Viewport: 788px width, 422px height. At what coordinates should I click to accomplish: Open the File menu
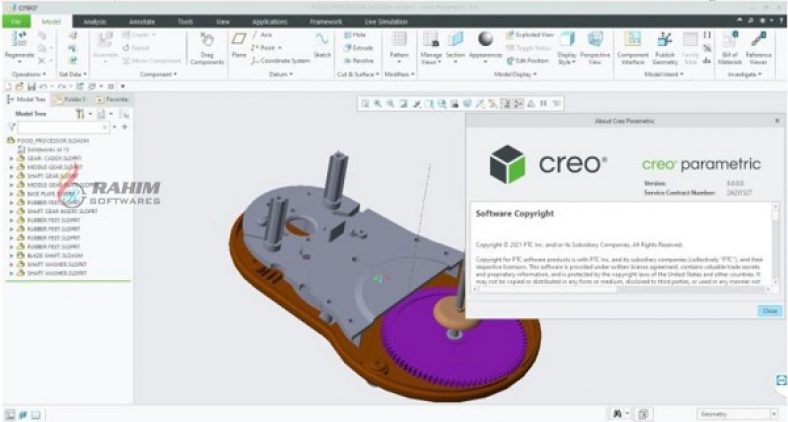16,22
